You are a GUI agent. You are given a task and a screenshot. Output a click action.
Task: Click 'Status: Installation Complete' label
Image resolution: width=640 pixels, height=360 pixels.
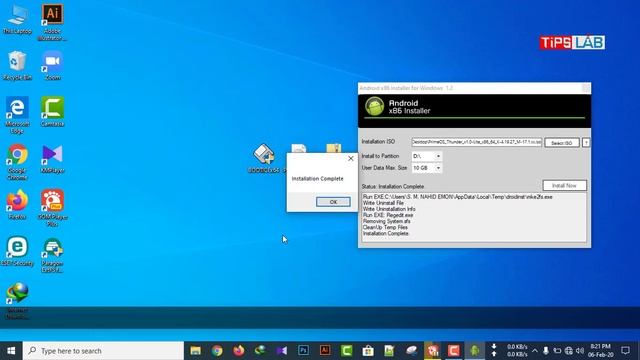393,186
